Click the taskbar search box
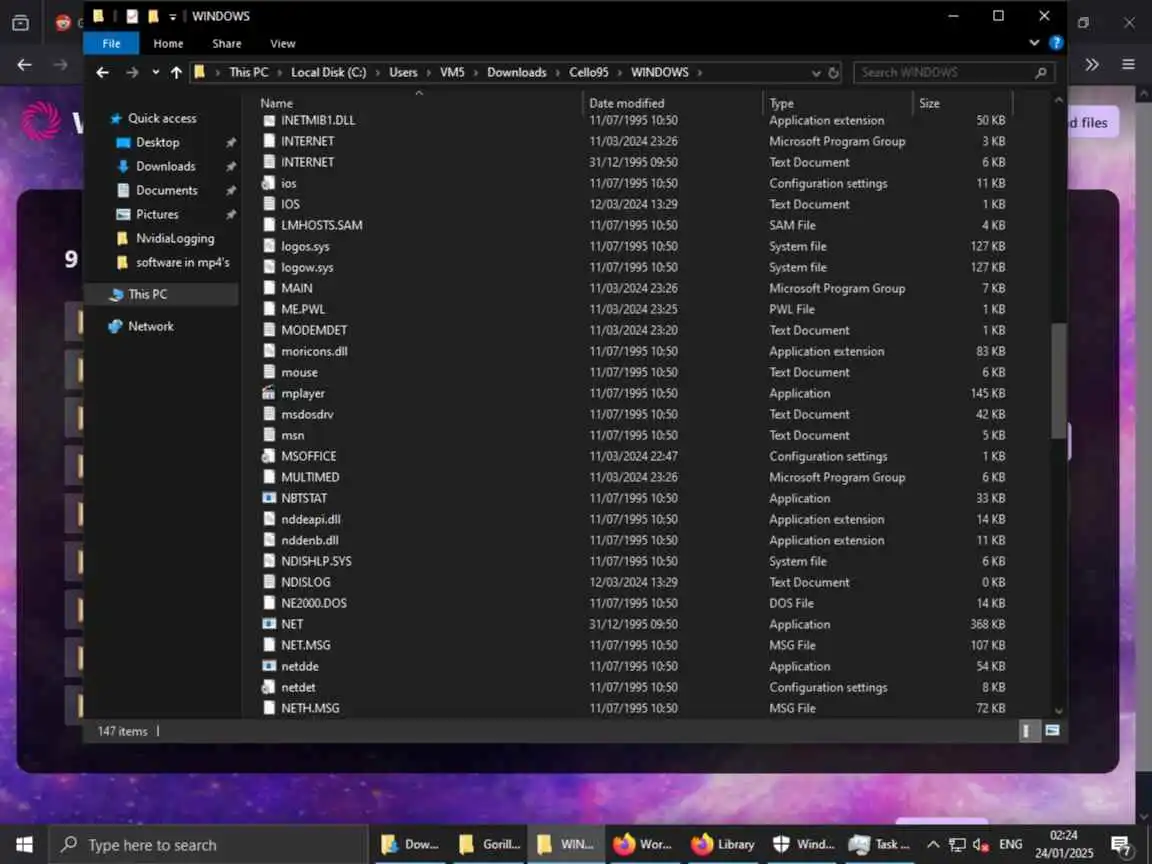Screen dimensions: 1152x864 click(208, 845)
